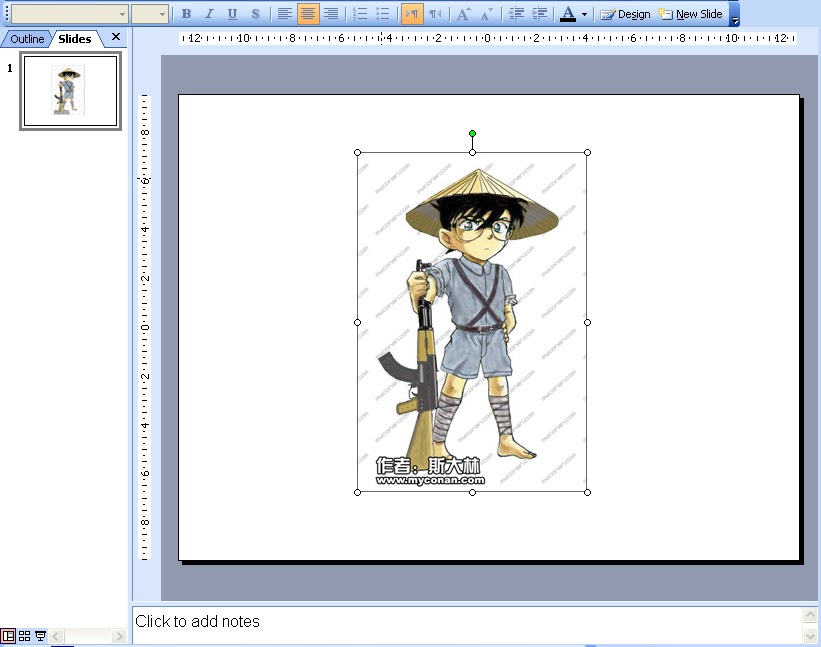The image size is (821, 647).
Task: Click the toolbar move handle
Action: pyautogui.click(x=7, y=14)
